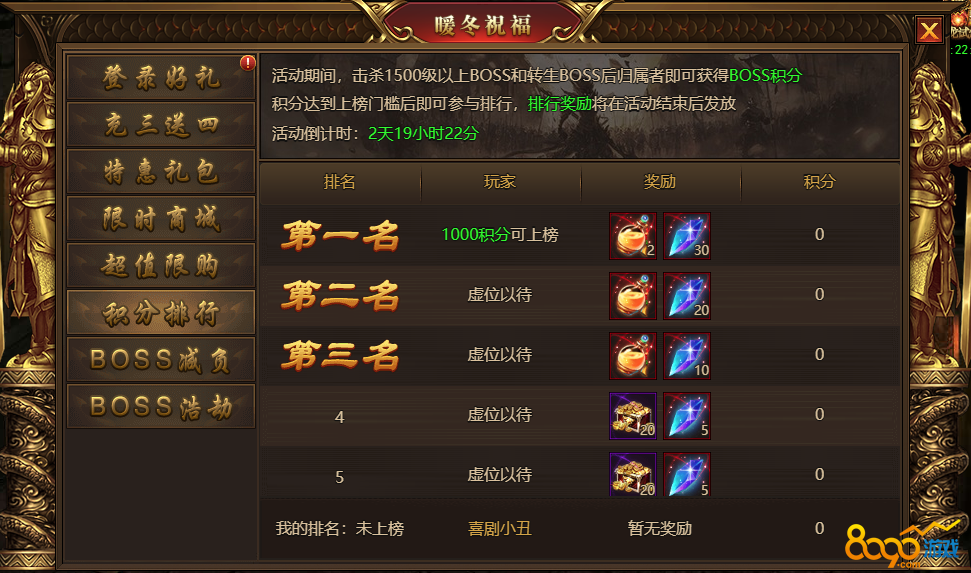Open the BOSS减负 tab
The height and width of the screenshot is (573, 971).
[x=161, y=360]
